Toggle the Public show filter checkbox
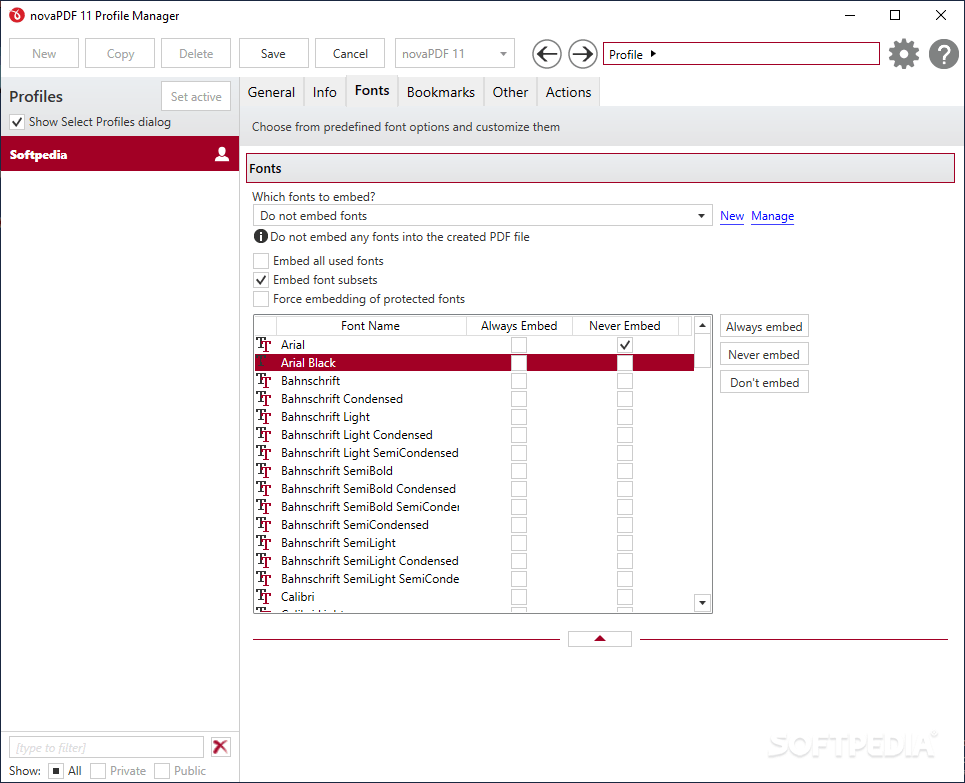The image size is (965, 783). coord(162,771)
